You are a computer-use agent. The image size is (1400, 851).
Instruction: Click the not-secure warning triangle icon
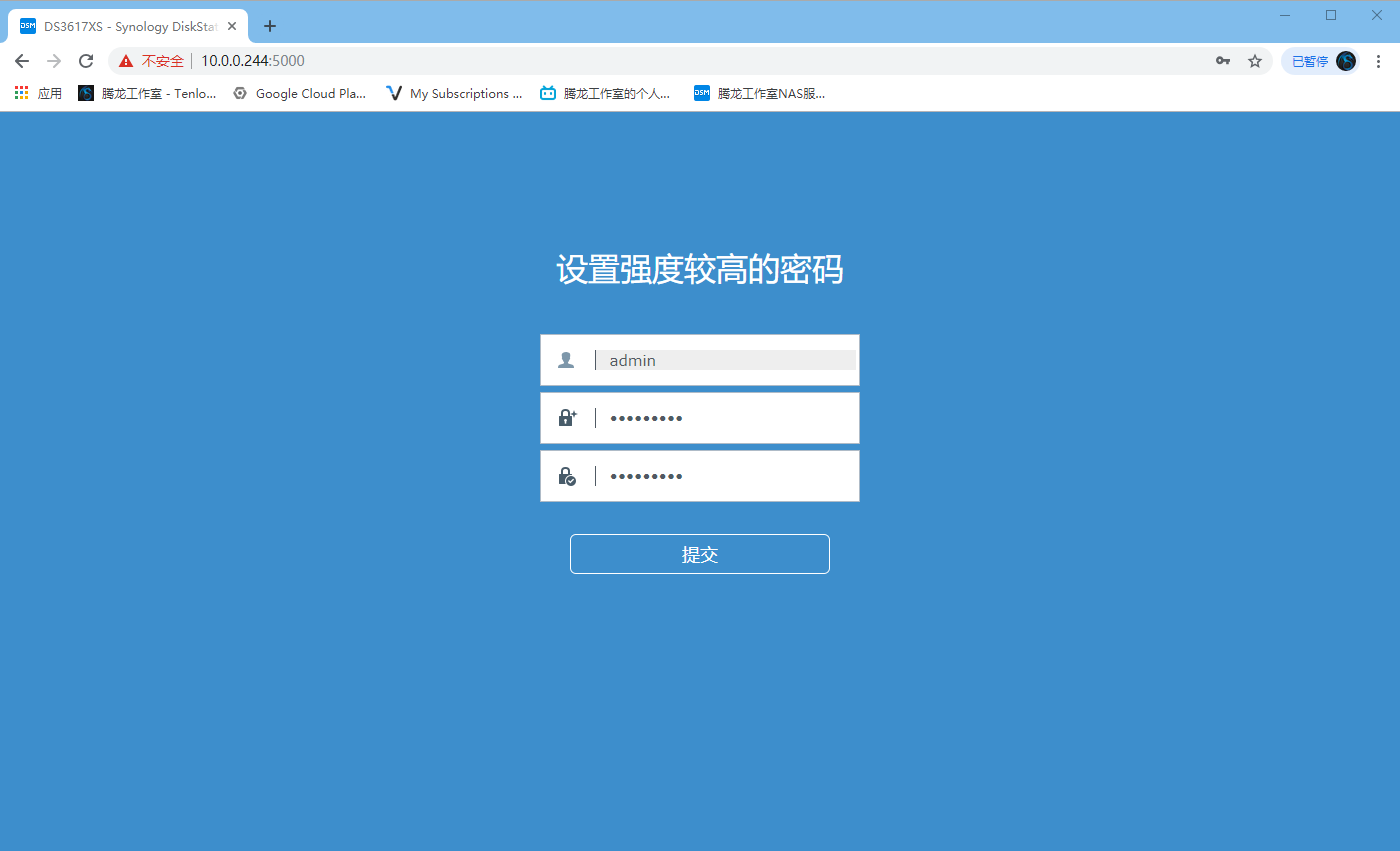pos(126,61)
